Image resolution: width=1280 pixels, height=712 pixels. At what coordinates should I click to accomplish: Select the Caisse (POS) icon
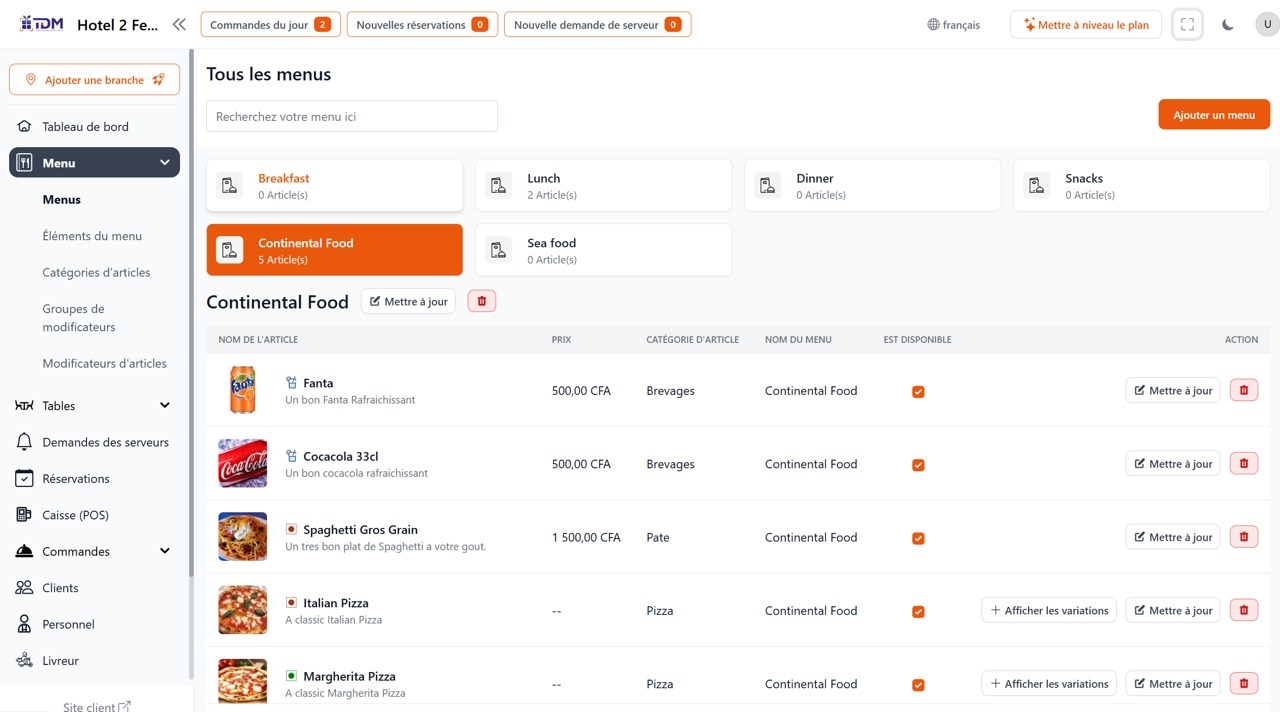[x=24, y=514]
